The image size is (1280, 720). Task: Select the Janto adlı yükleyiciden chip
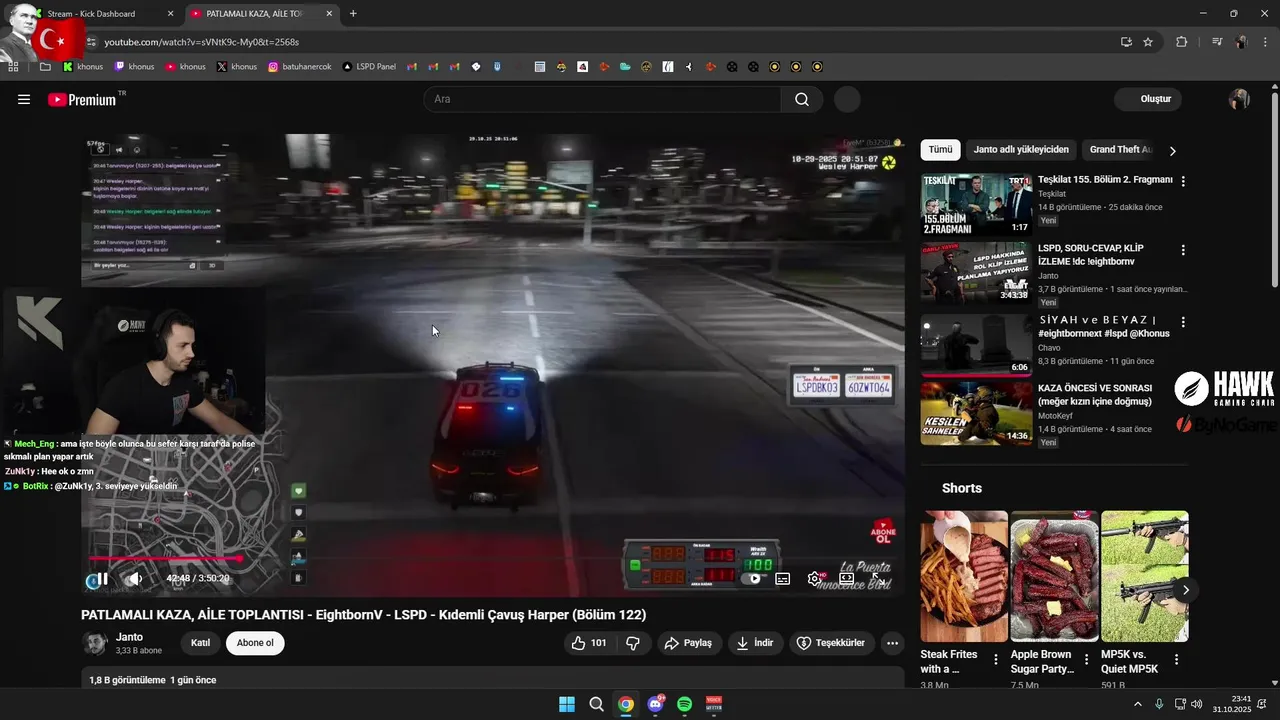pyautogui.click(x=1021, y=150)
